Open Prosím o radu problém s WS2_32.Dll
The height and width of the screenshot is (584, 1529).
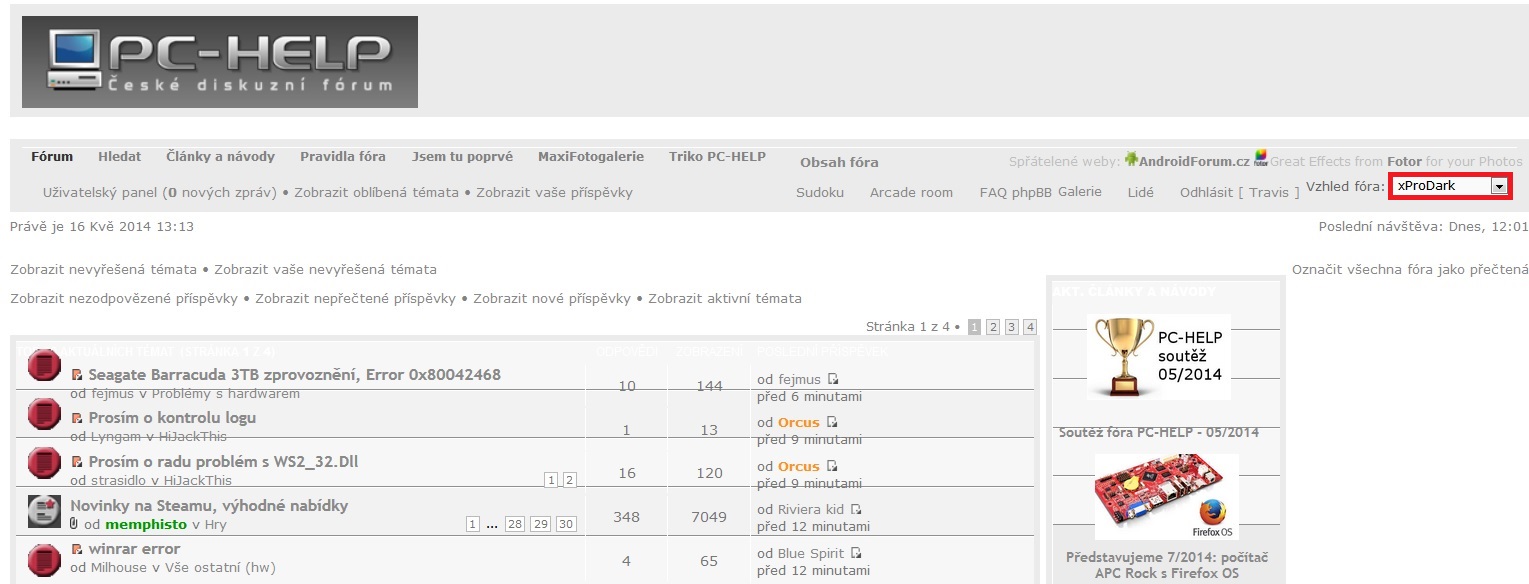pyautogui.click(x=223, y=461)
